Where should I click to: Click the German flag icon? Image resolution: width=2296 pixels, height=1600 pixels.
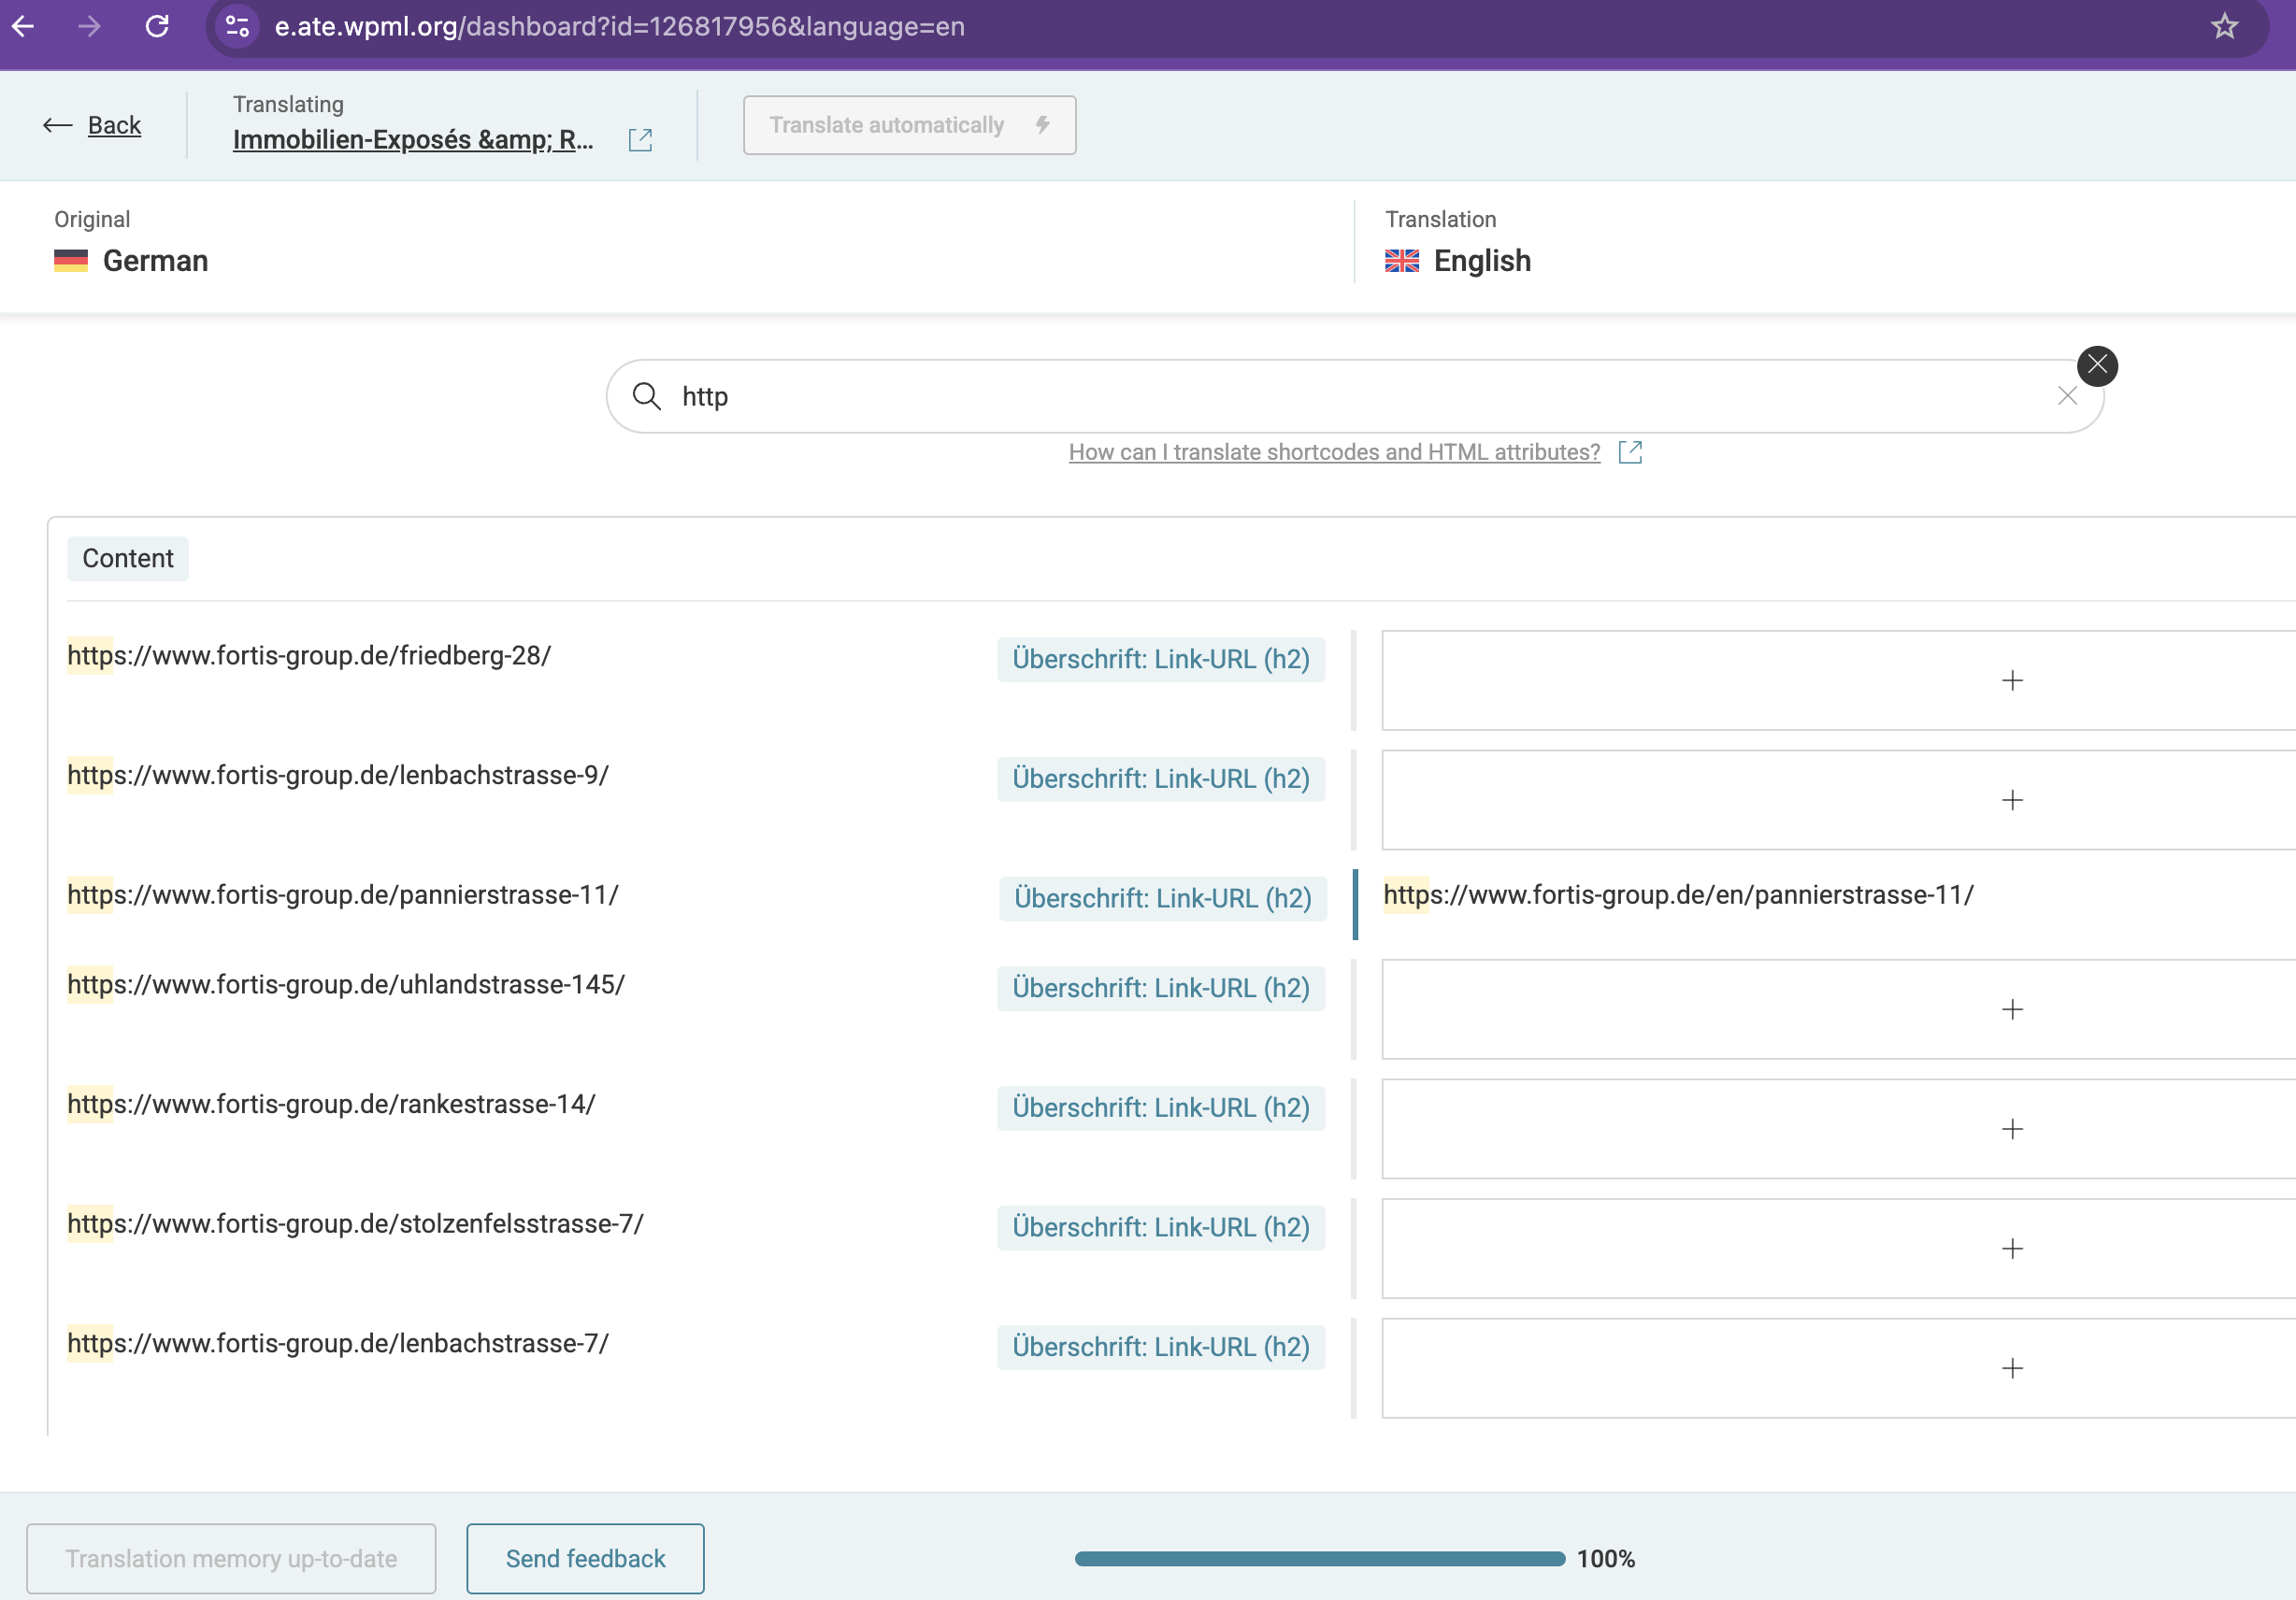(x=71, y=261)
